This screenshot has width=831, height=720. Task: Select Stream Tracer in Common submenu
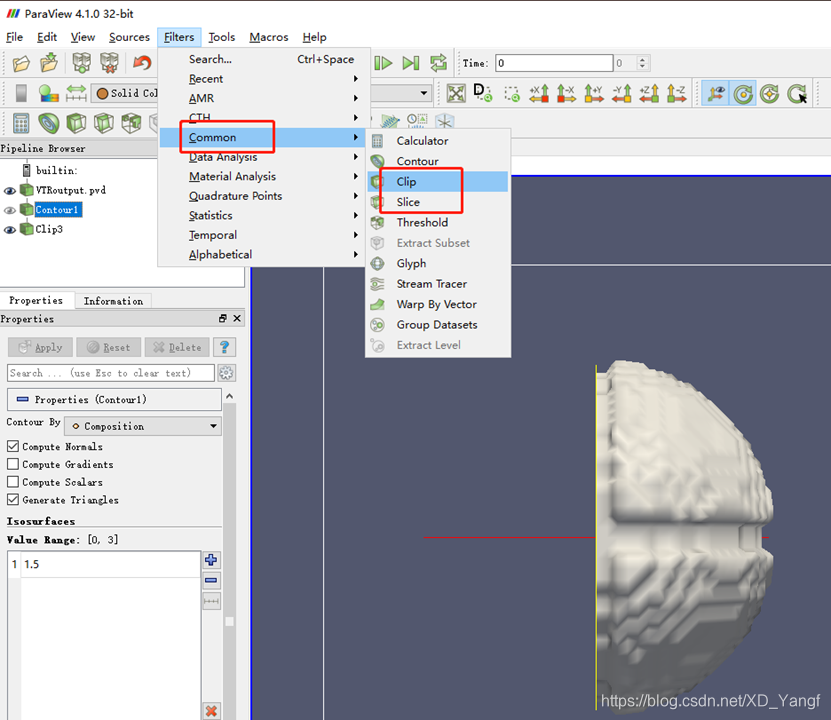[x=438, y=284]
